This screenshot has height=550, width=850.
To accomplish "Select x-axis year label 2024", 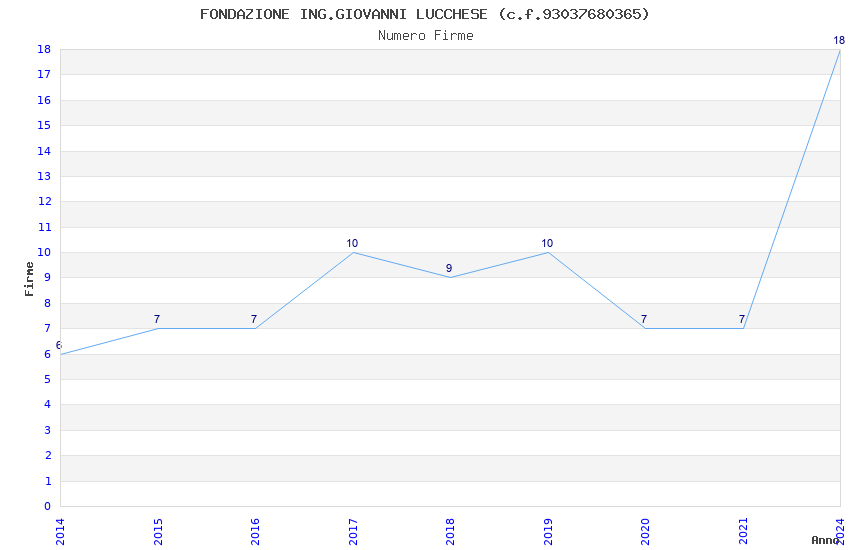I will [840, 532].
